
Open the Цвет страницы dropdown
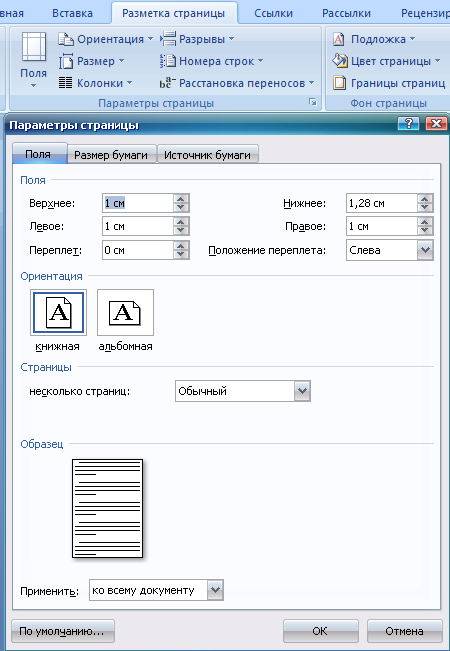(x=386, y=61)
